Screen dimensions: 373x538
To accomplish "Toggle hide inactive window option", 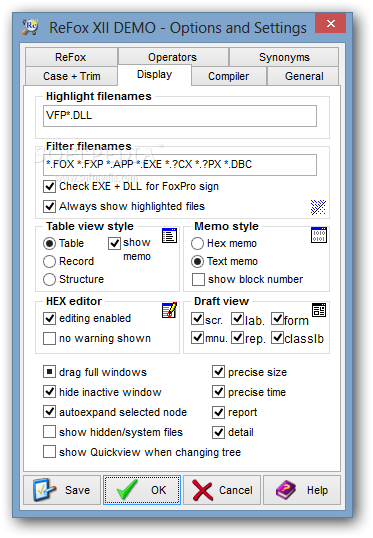I will (x=49, y=391).
